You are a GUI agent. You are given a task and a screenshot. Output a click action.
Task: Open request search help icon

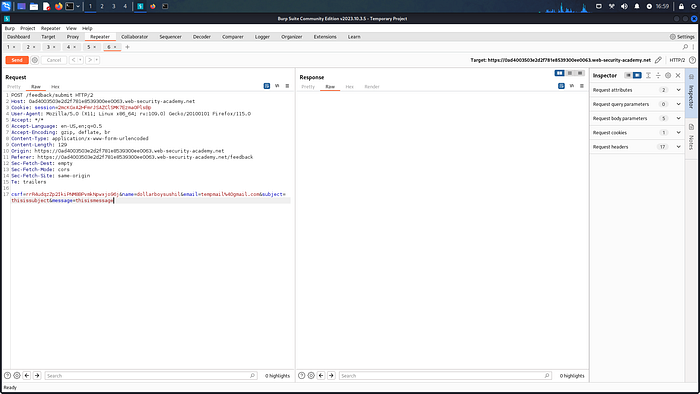click(x=8, y=376)
